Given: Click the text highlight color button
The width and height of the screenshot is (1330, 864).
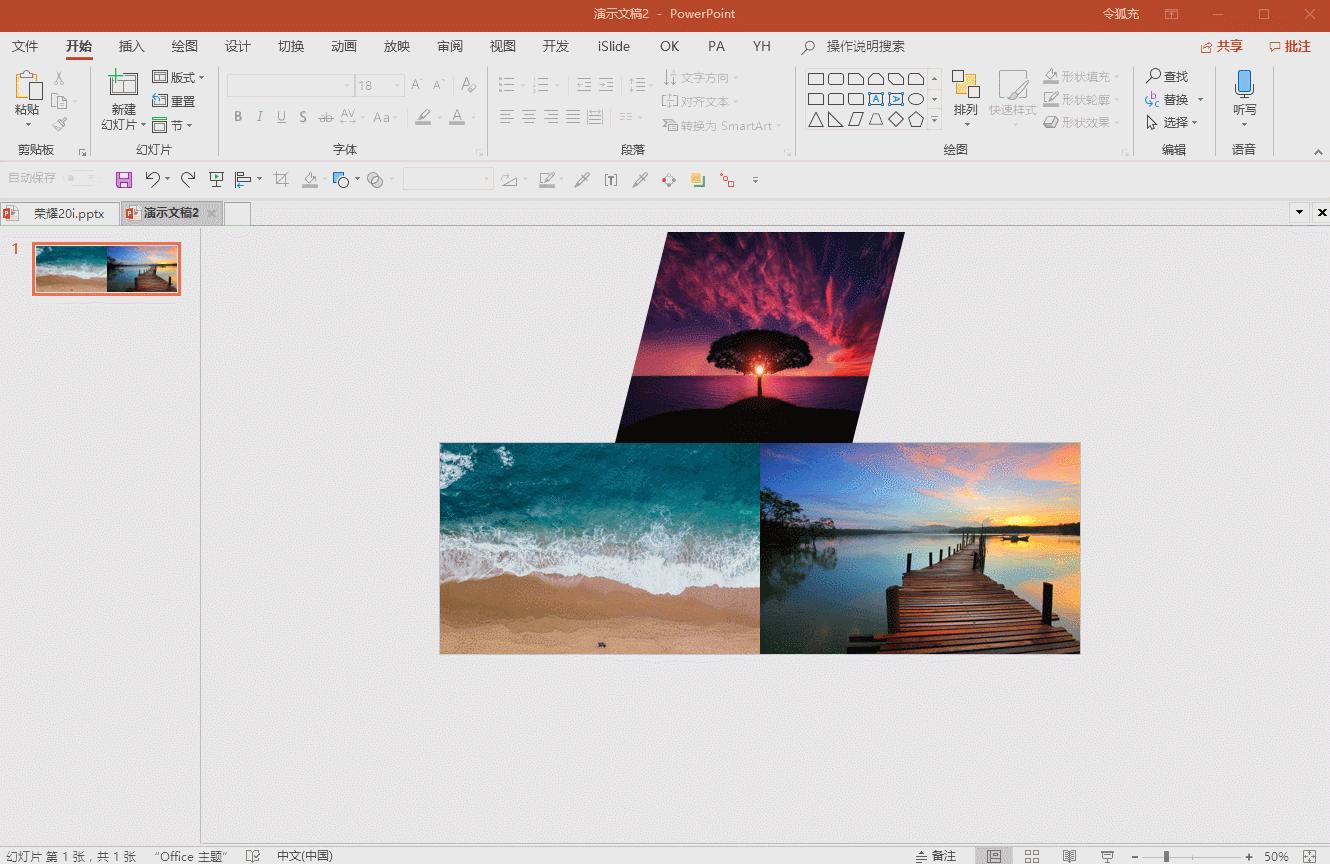Looking at the screenshot, I should point(423,117).
